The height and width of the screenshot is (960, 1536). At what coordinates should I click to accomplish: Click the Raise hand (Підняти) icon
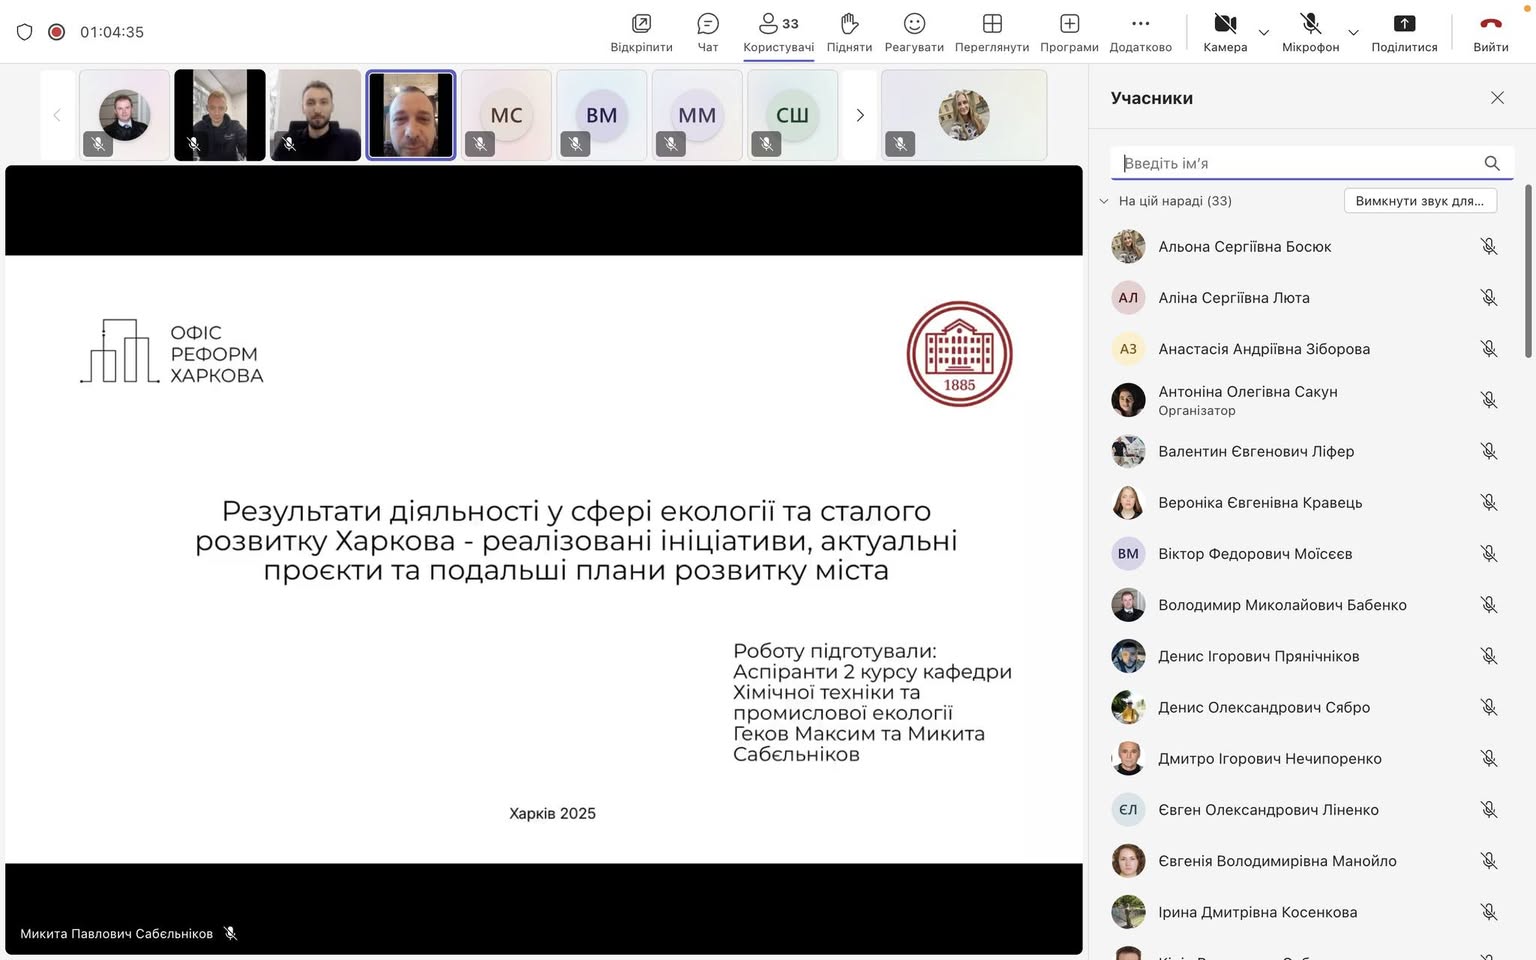tap(849, 24)
